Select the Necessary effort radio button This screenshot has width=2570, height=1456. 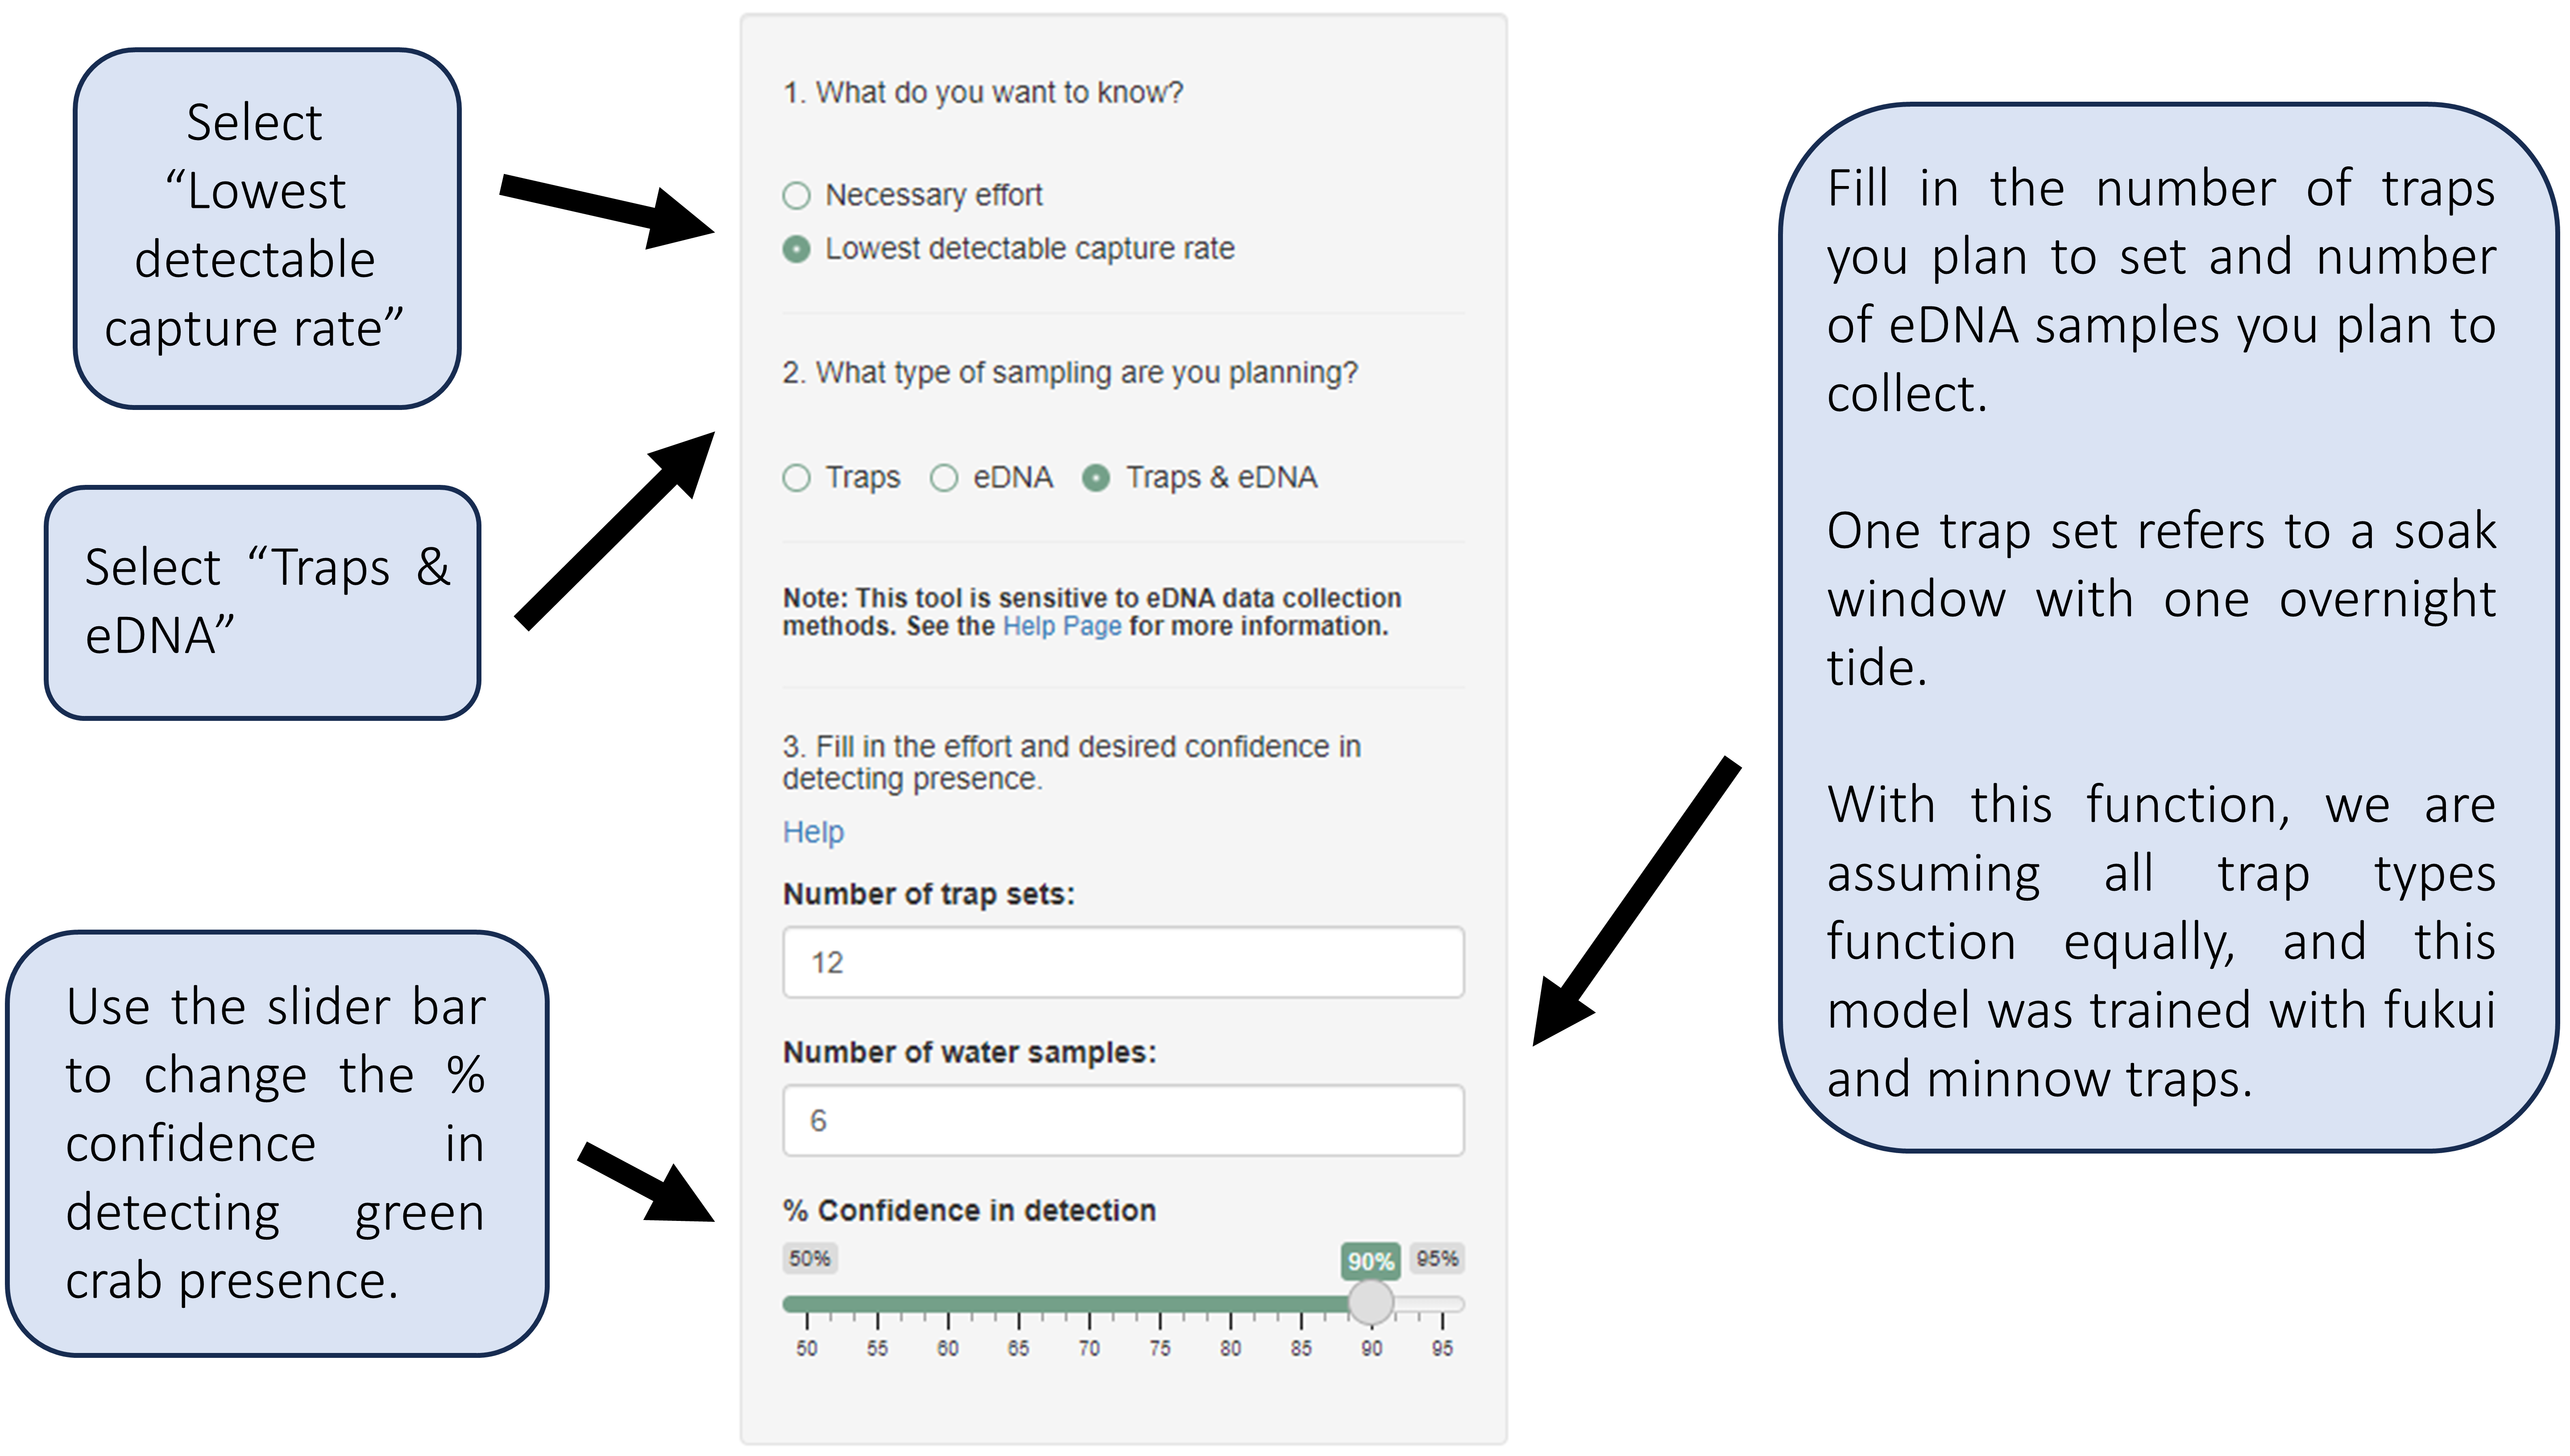click(x=796, y=195)
